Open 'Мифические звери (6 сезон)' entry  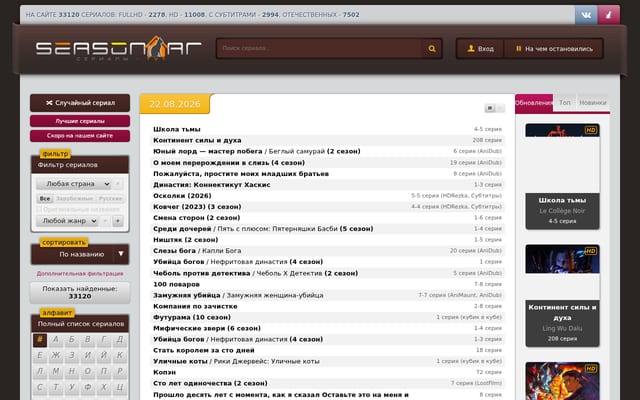[x=207, y=328]
